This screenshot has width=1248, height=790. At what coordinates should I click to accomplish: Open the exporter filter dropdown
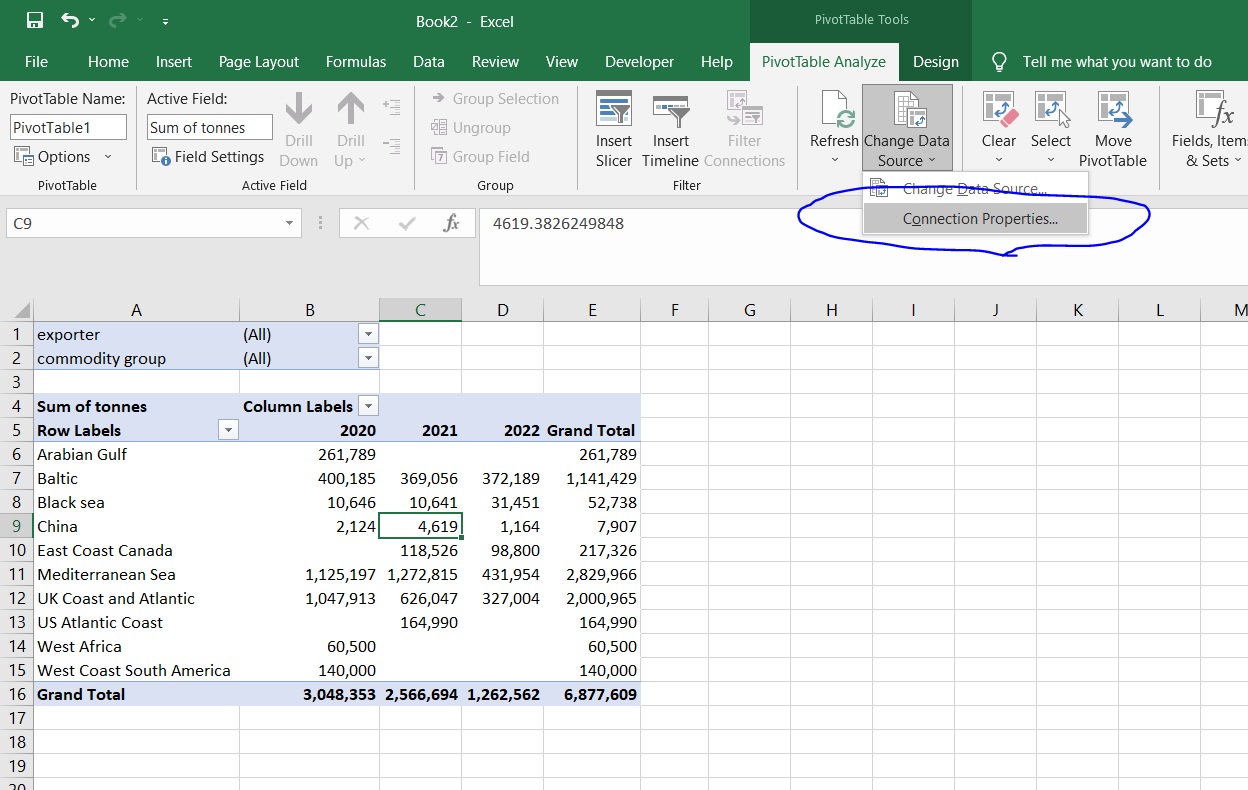pyautogui.click(x=369, y=335)
